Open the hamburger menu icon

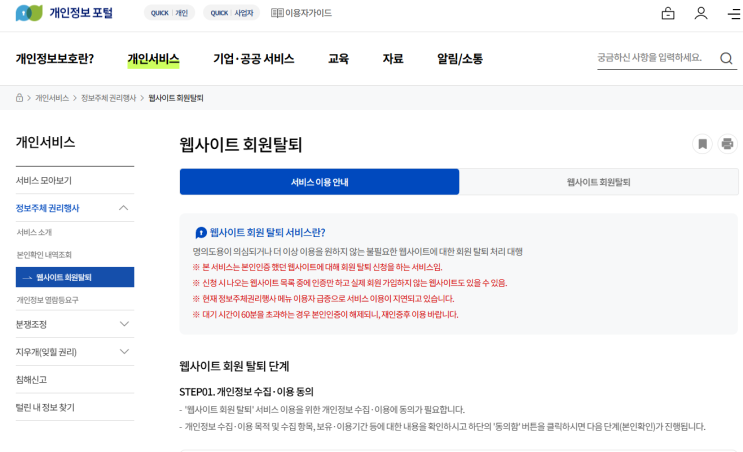point(734,14)
